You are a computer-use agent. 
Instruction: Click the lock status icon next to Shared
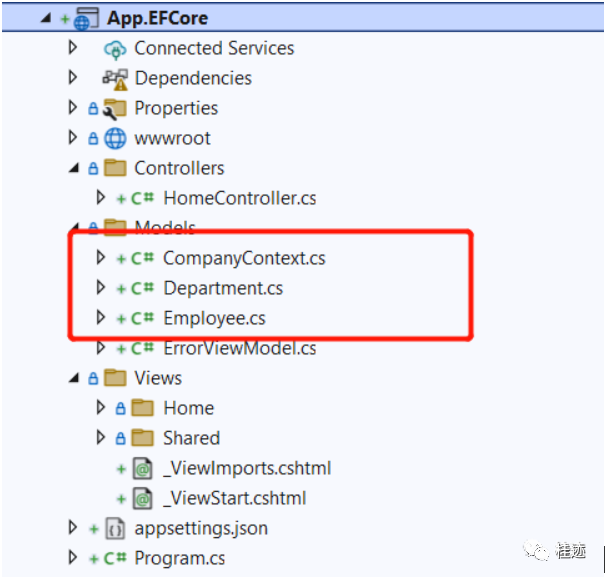[120, 438]
